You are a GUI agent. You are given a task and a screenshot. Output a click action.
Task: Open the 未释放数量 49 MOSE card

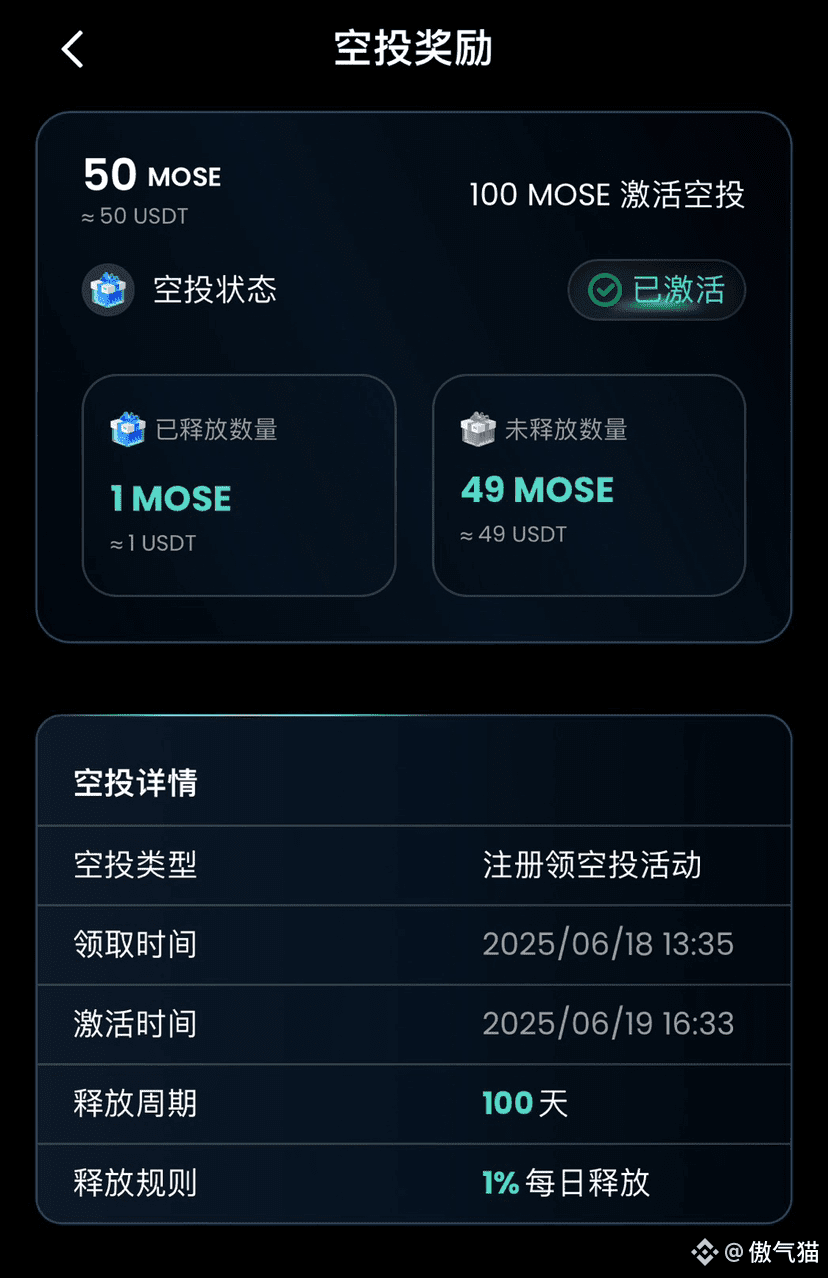point(589,485)
